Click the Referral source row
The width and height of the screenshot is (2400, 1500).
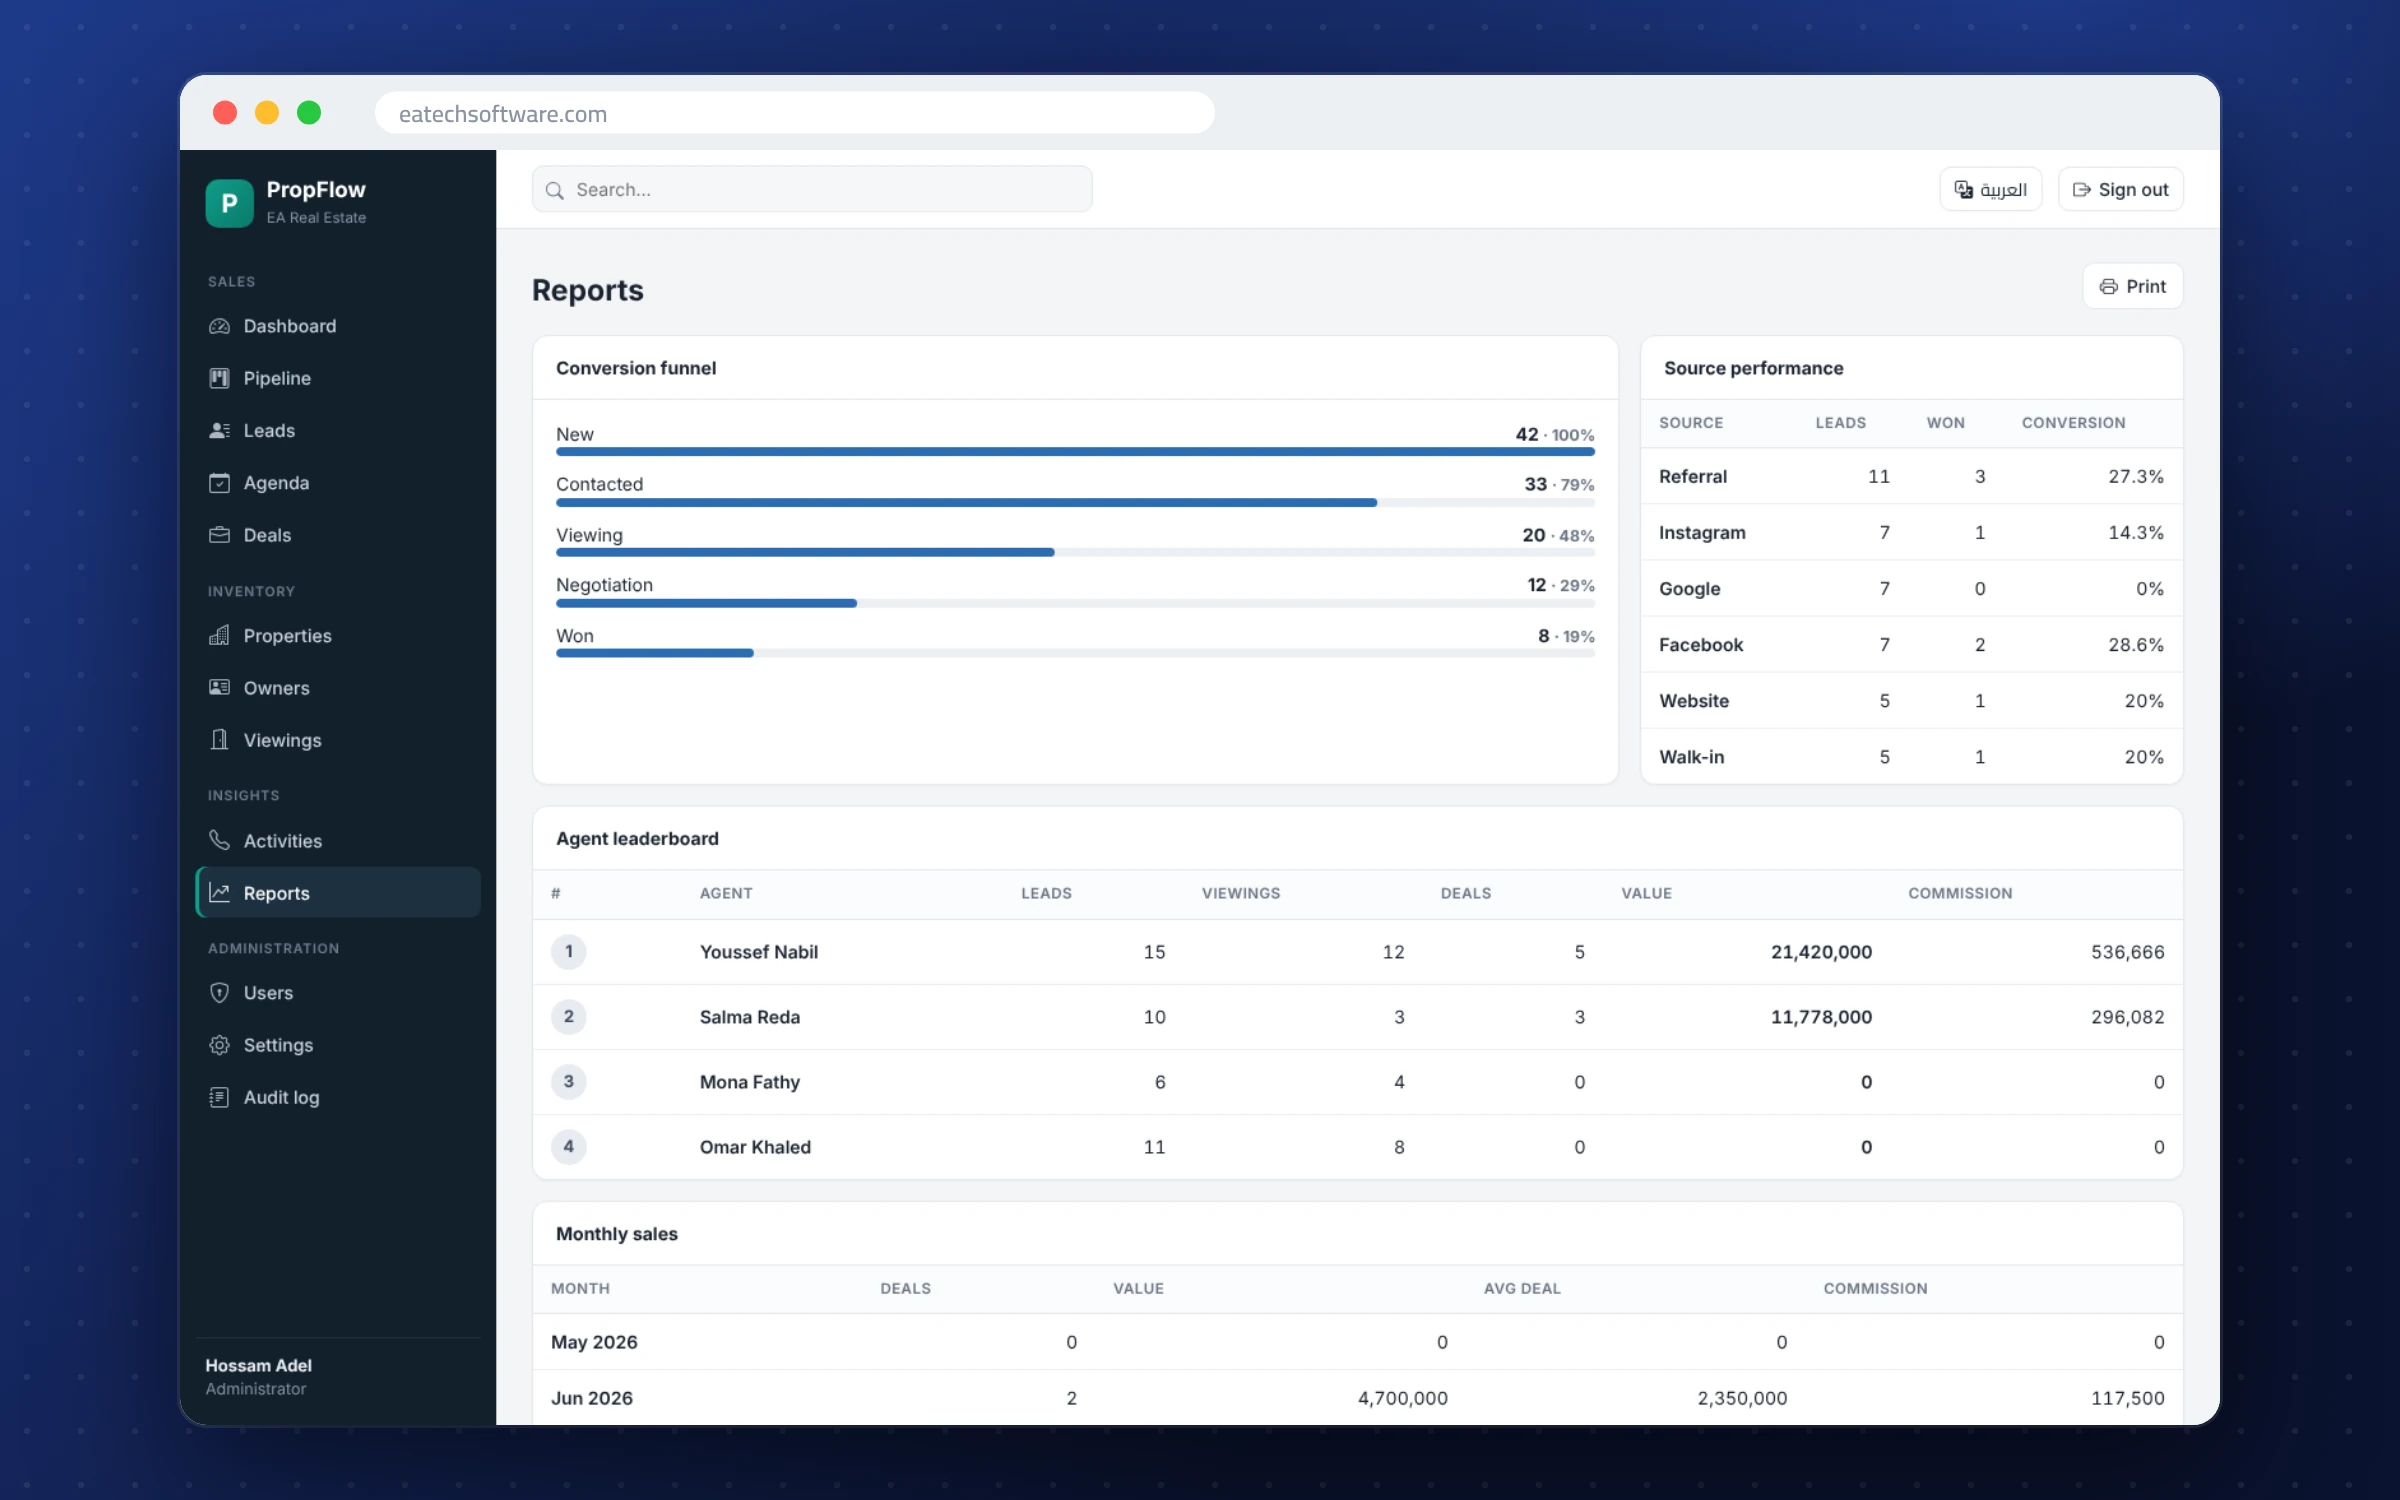1911,477
